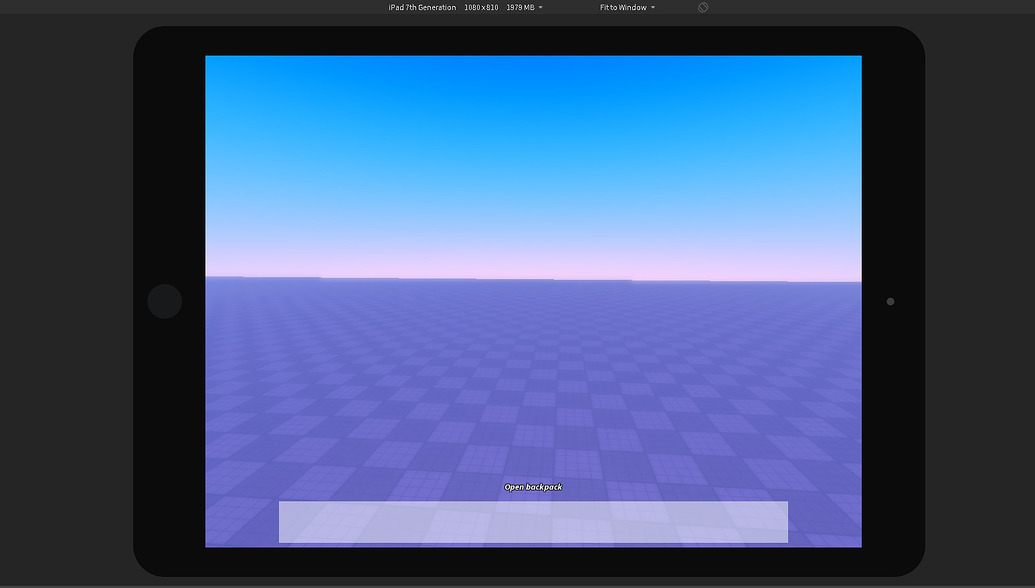Viewport: 1035px width, 588px height.
Task: Open the Fit to Window zoom dropdown
Action: click(x=625, y=7)
